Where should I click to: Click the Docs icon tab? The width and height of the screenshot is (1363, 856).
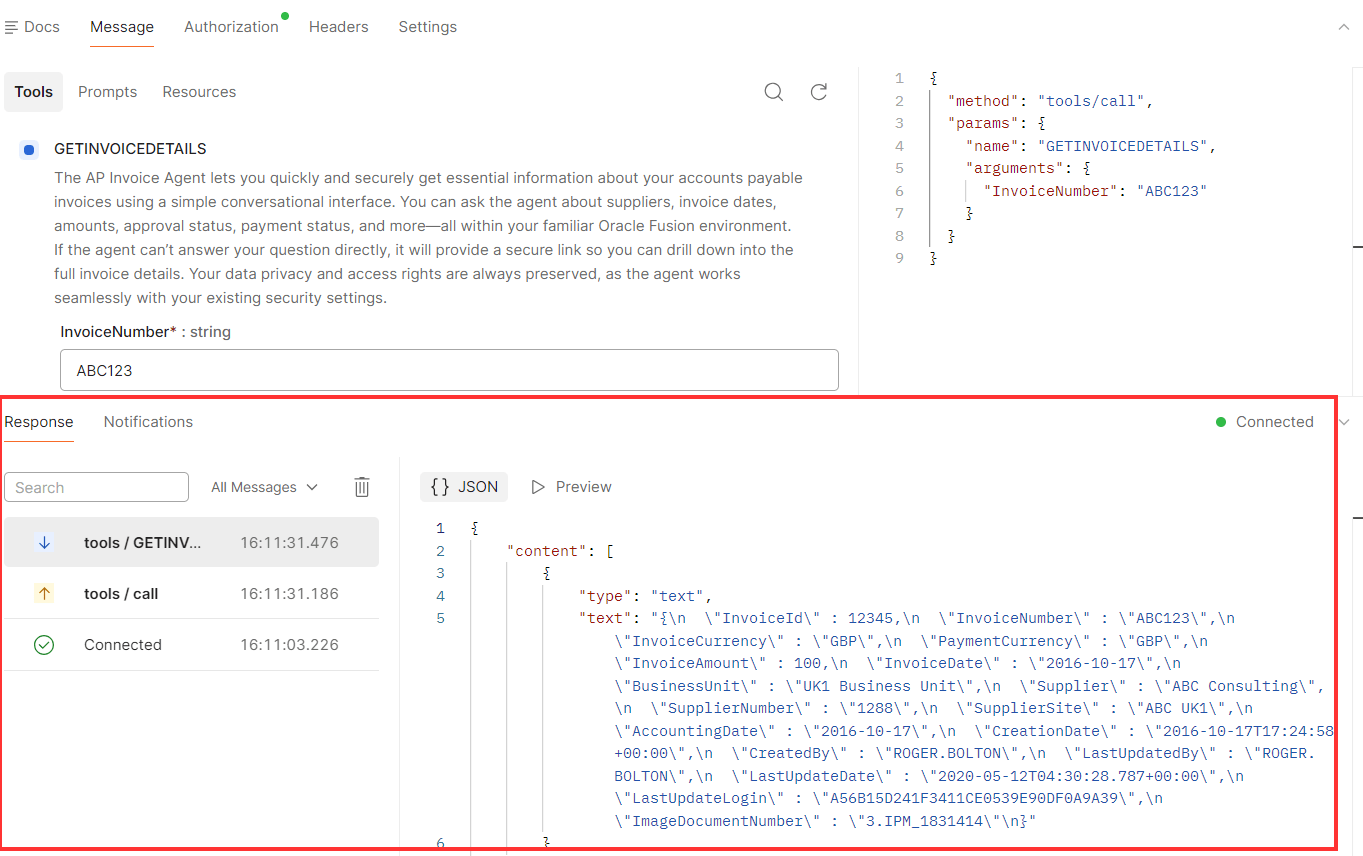click(32, 27)
